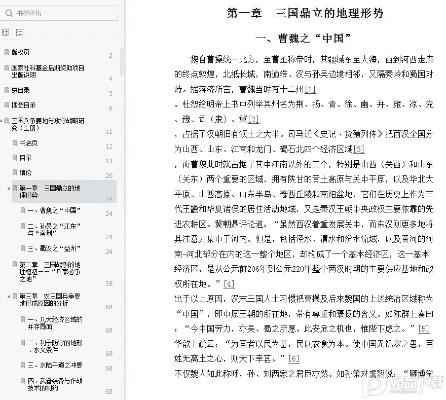Collapse the highlighted 第一章 bookmark entry
Image resolution: width=446 pixels, height=400 pixels.
point(9,188)
